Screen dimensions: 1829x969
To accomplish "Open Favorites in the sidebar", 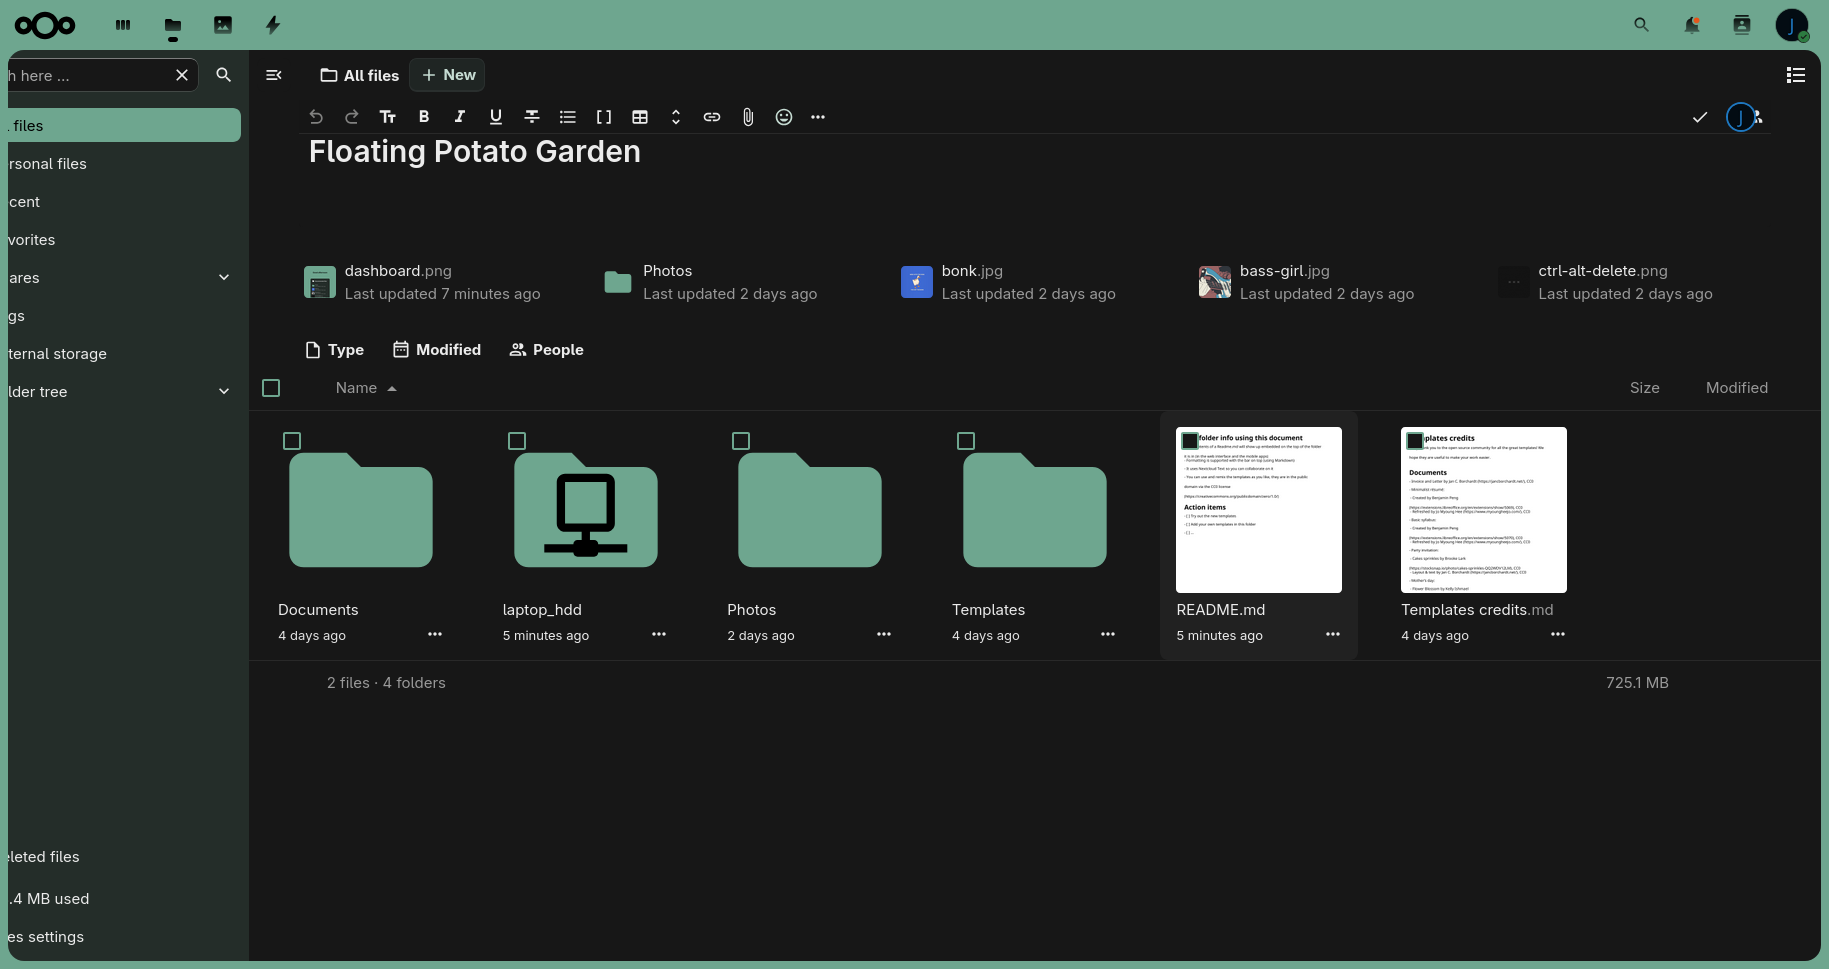I will (x=32, y=240).
